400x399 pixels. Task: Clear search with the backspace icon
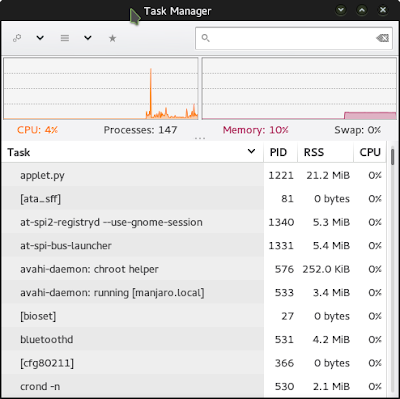click(x=382, y=38)
